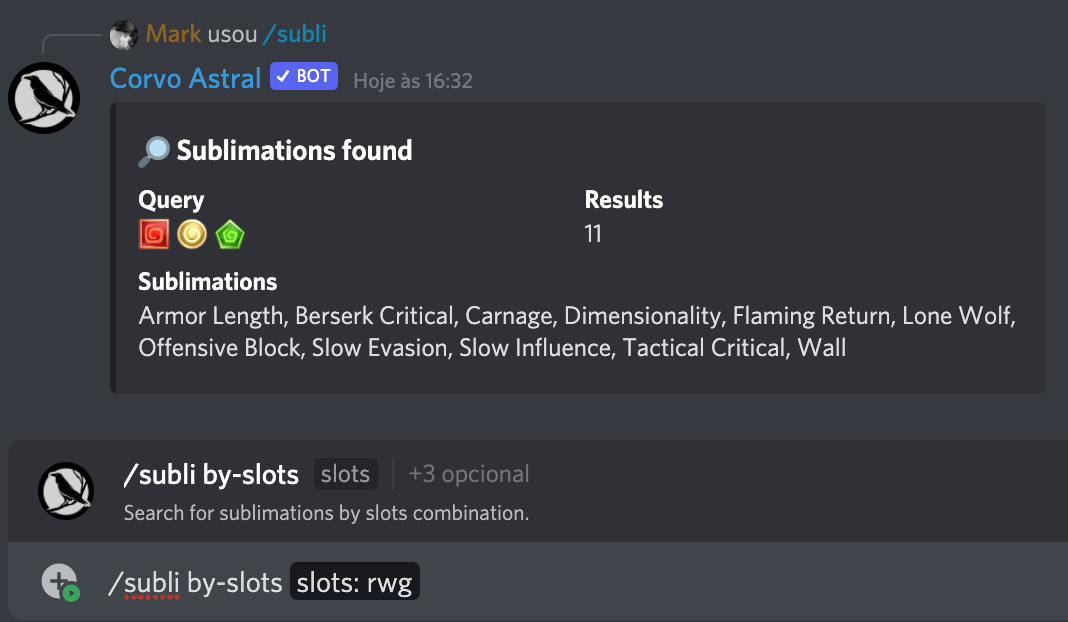
Task: Select the /subli by-slots command suggestion
Action: point(211,475)
